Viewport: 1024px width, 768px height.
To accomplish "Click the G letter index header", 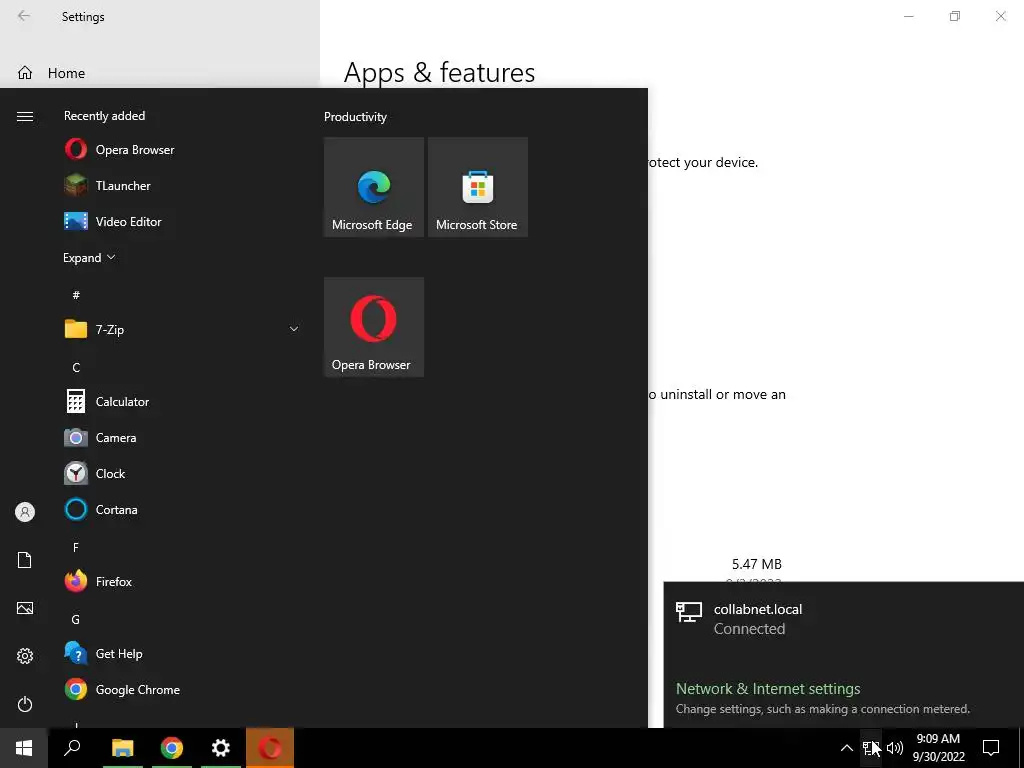I will (x=76, y=619).
